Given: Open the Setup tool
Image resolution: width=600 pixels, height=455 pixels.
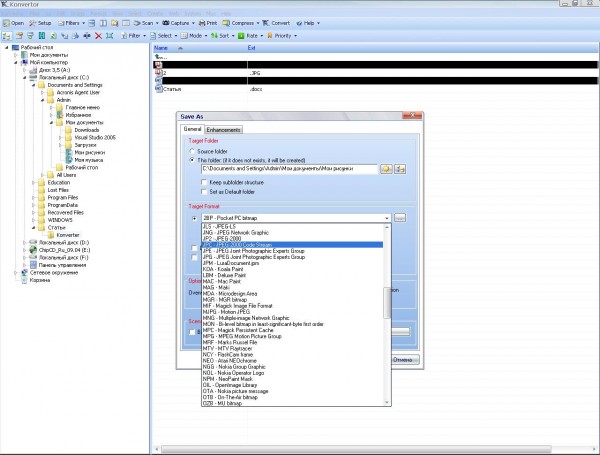Looking at the screenshot, I should [40, 23].
